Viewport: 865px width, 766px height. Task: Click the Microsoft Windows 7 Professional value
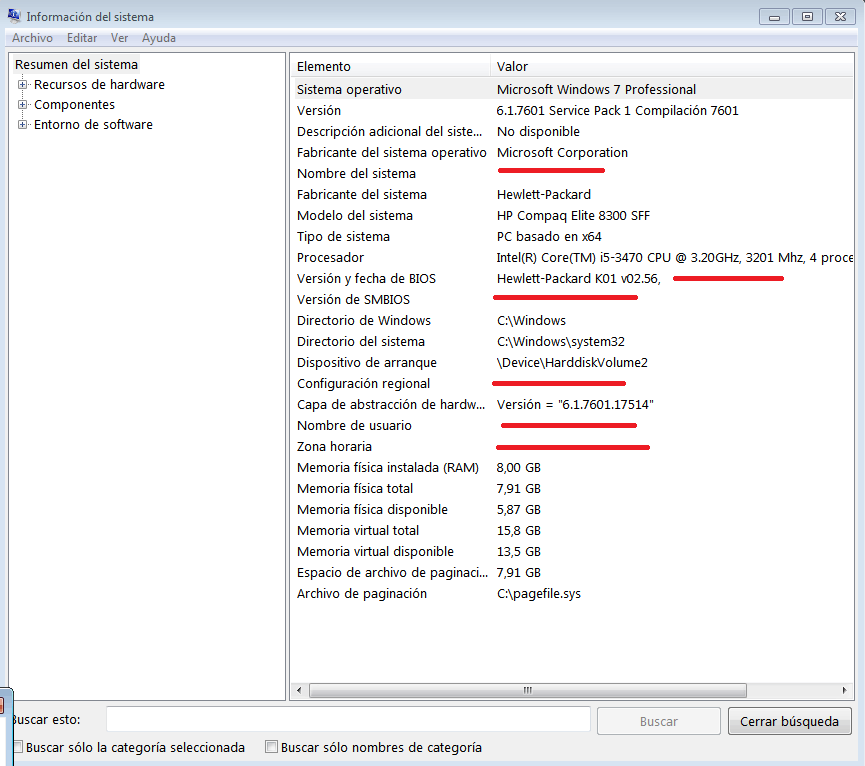596,89
